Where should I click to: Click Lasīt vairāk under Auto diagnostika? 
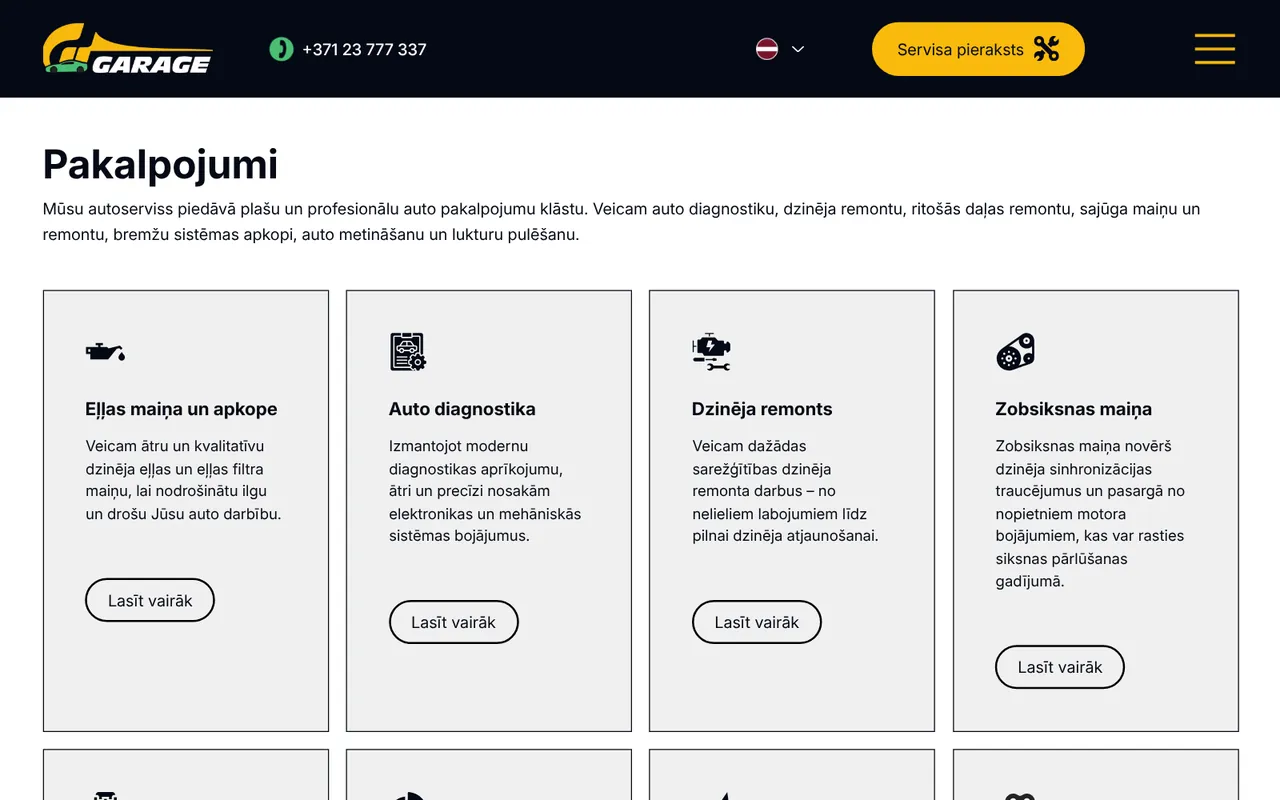(x=454, y=622)
